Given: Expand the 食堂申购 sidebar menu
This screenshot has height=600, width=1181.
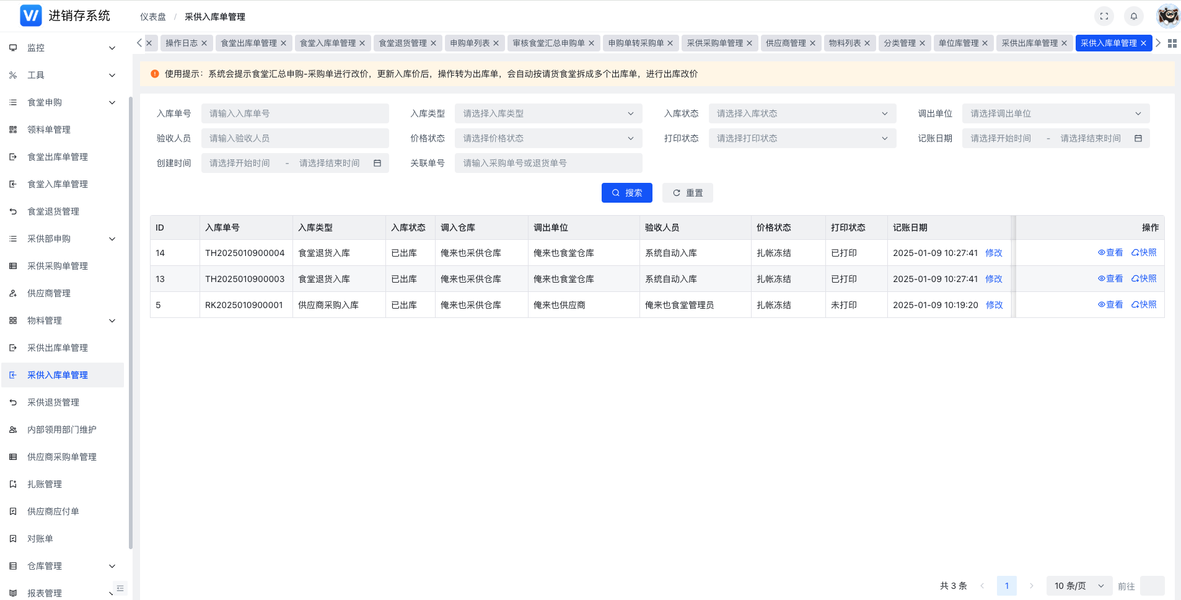Looking at the screenshot, I should (62, 102).
